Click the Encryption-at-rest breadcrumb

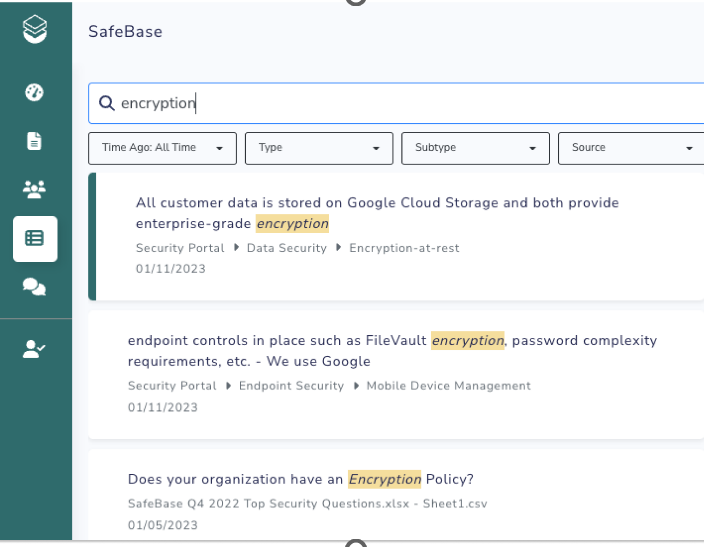pyautogui.click(x=404, y=248)
